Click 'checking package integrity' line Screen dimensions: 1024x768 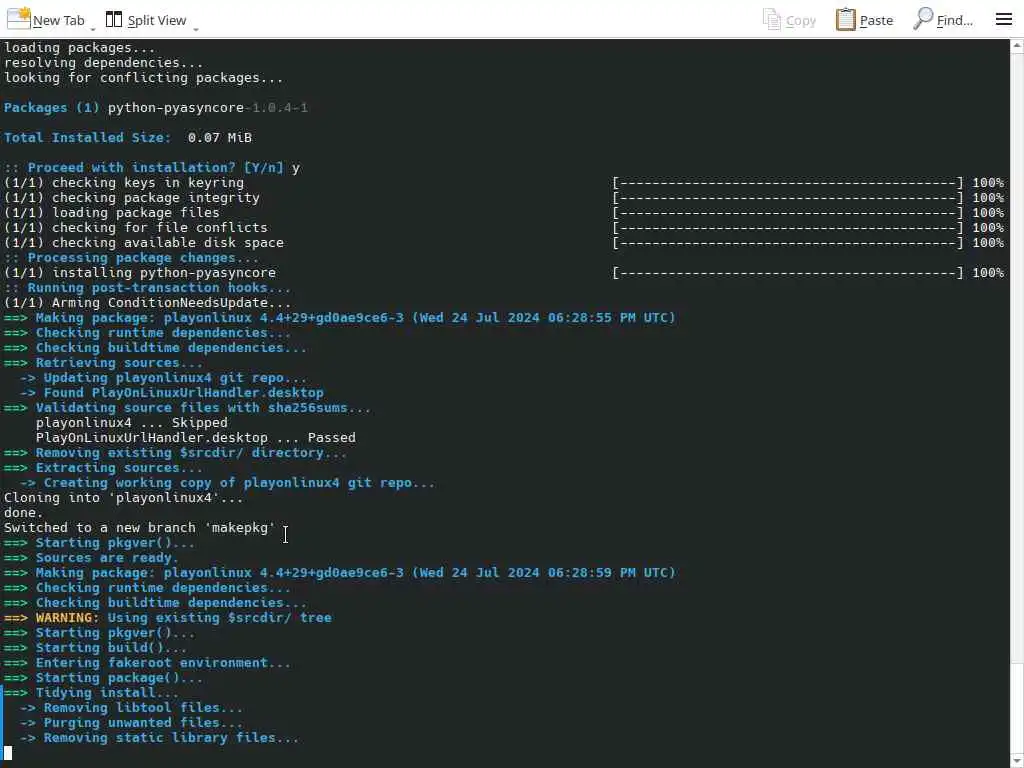click(x=132, y=198)
